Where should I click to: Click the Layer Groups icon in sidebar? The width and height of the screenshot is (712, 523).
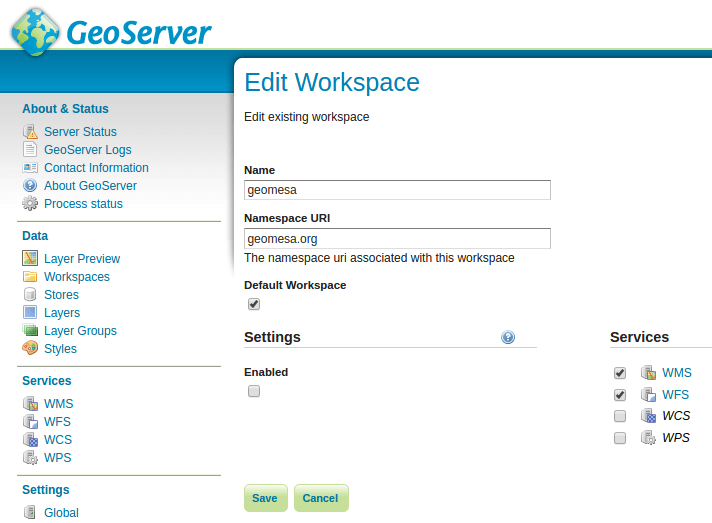tap(30, 331)
